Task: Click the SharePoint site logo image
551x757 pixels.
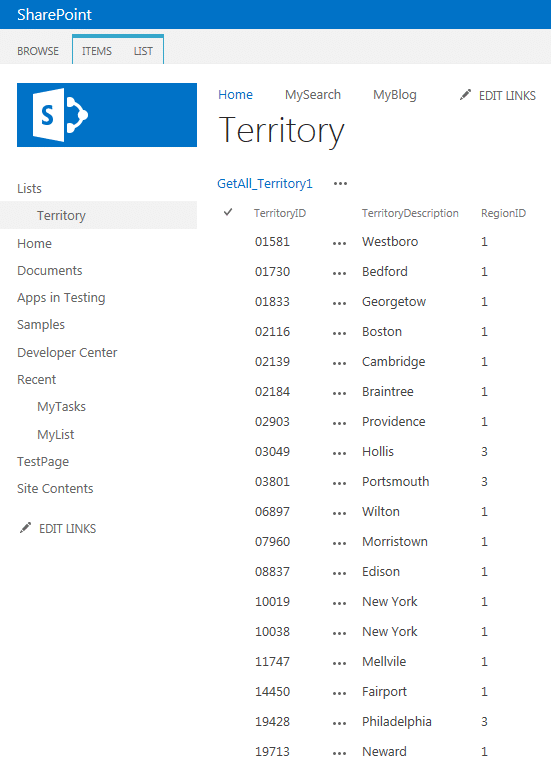Action: pos(107,115)
